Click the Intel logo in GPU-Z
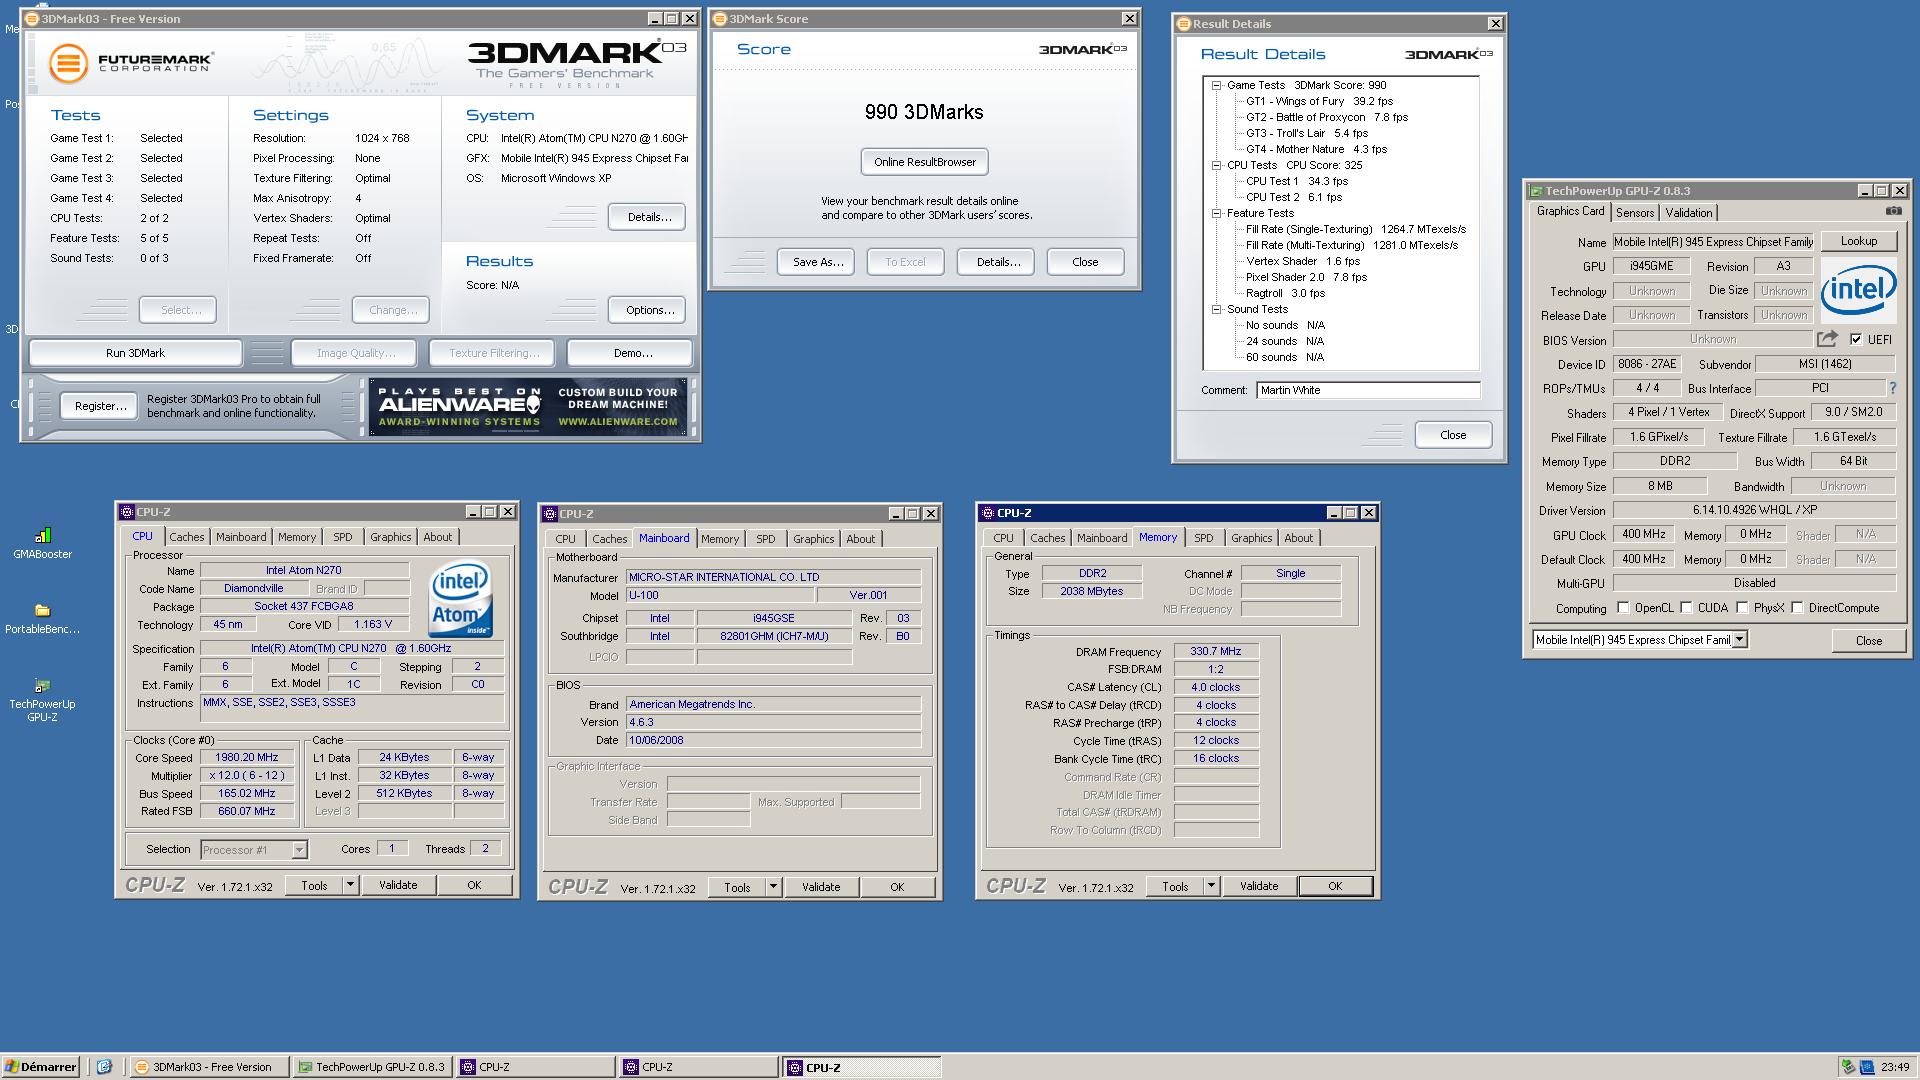 (x=1858, y=289)
